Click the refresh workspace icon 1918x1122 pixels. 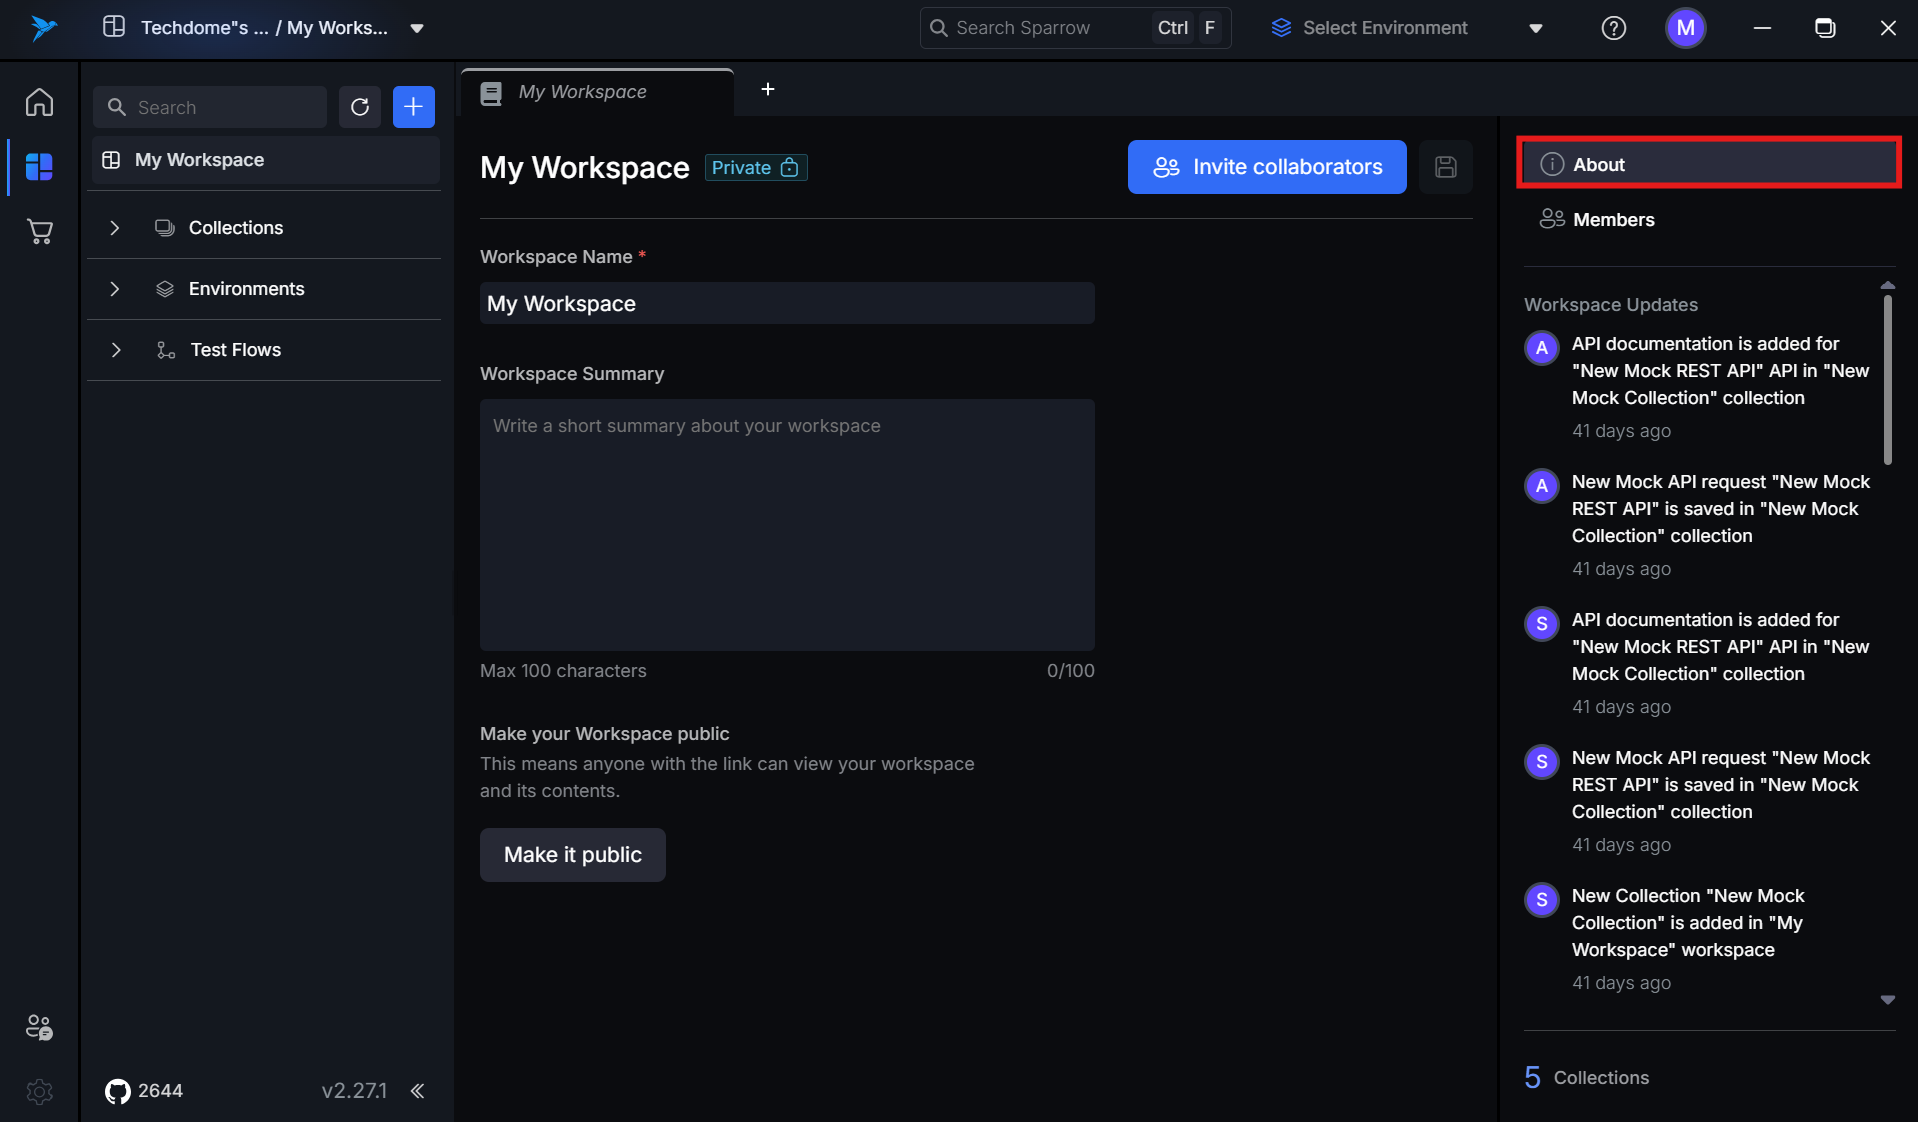(360, 107)
